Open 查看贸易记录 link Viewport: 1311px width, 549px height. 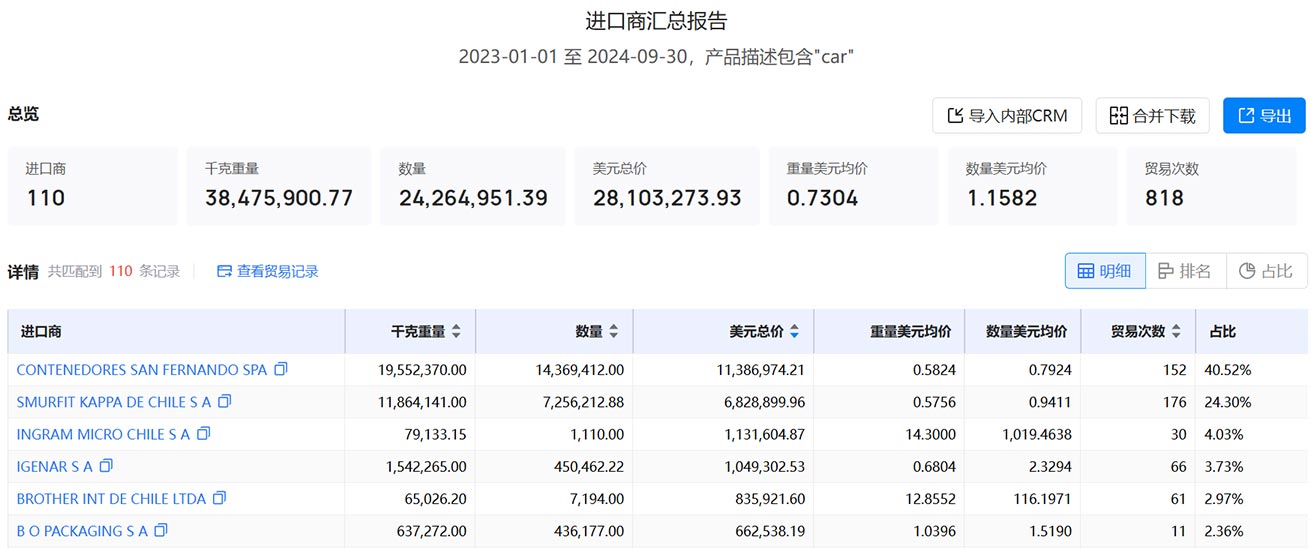268,271
